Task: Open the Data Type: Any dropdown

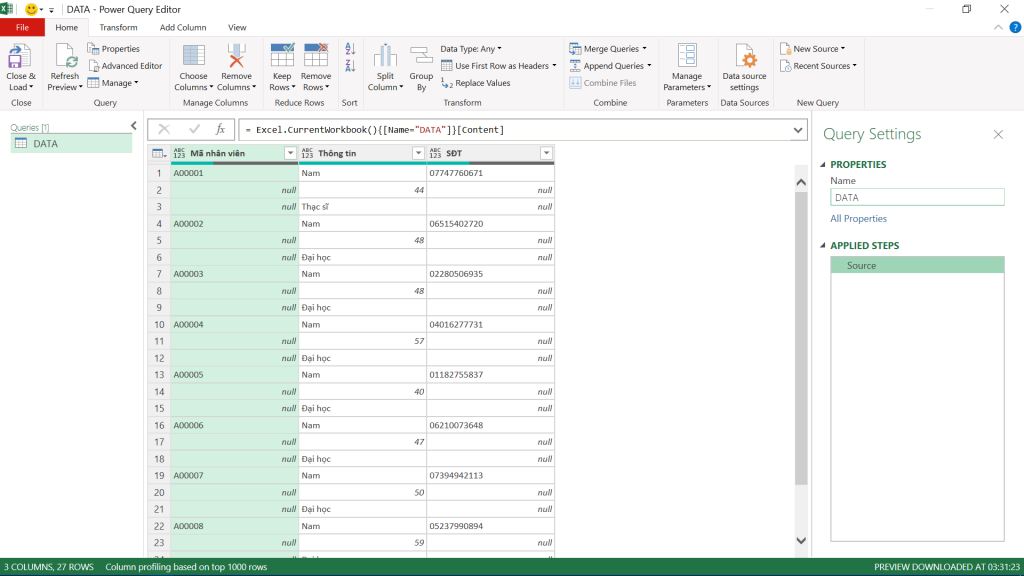Action: (x=471, y=49)
